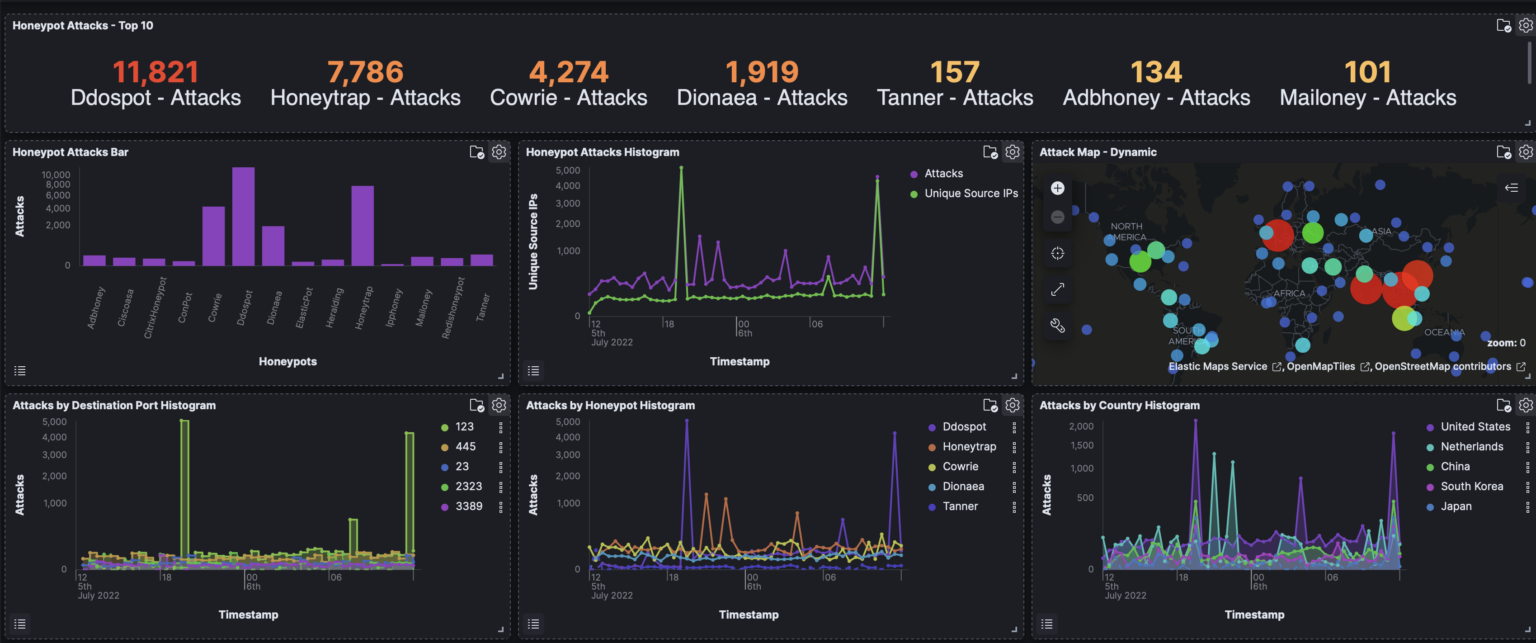Screen dimensions: 1536x643
Task: Toggle United States in the country legend
Action: click(1474, 426)
